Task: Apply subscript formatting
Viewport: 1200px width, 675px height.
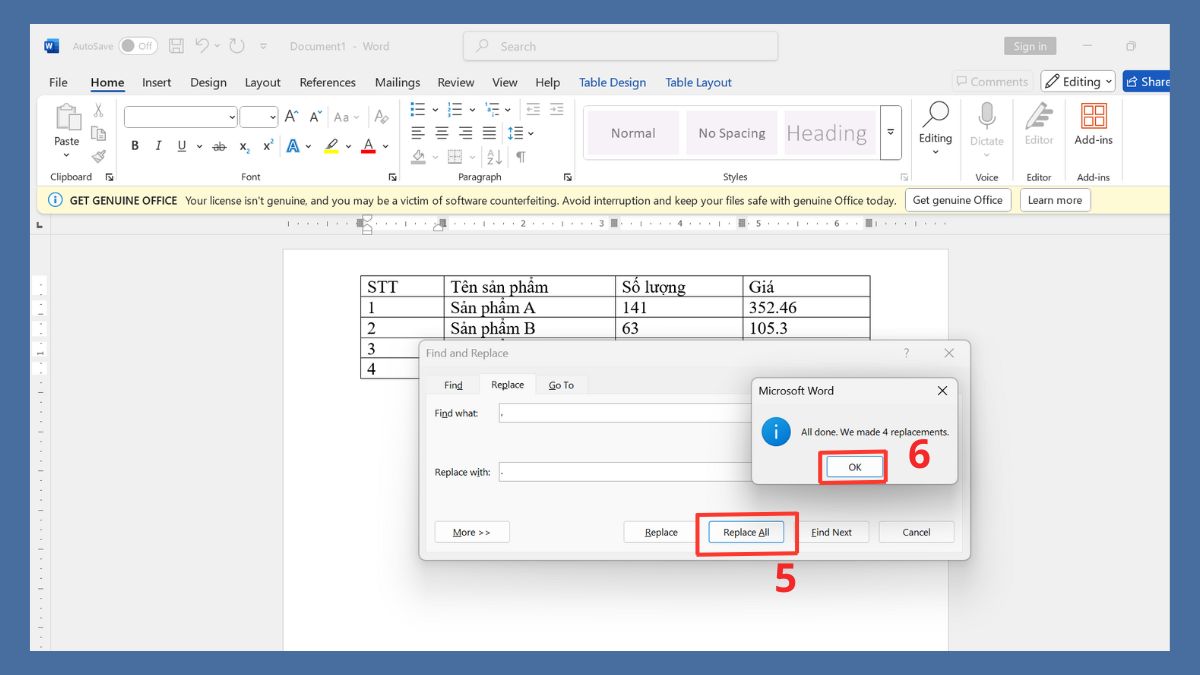Action: (x=245, y=147)
